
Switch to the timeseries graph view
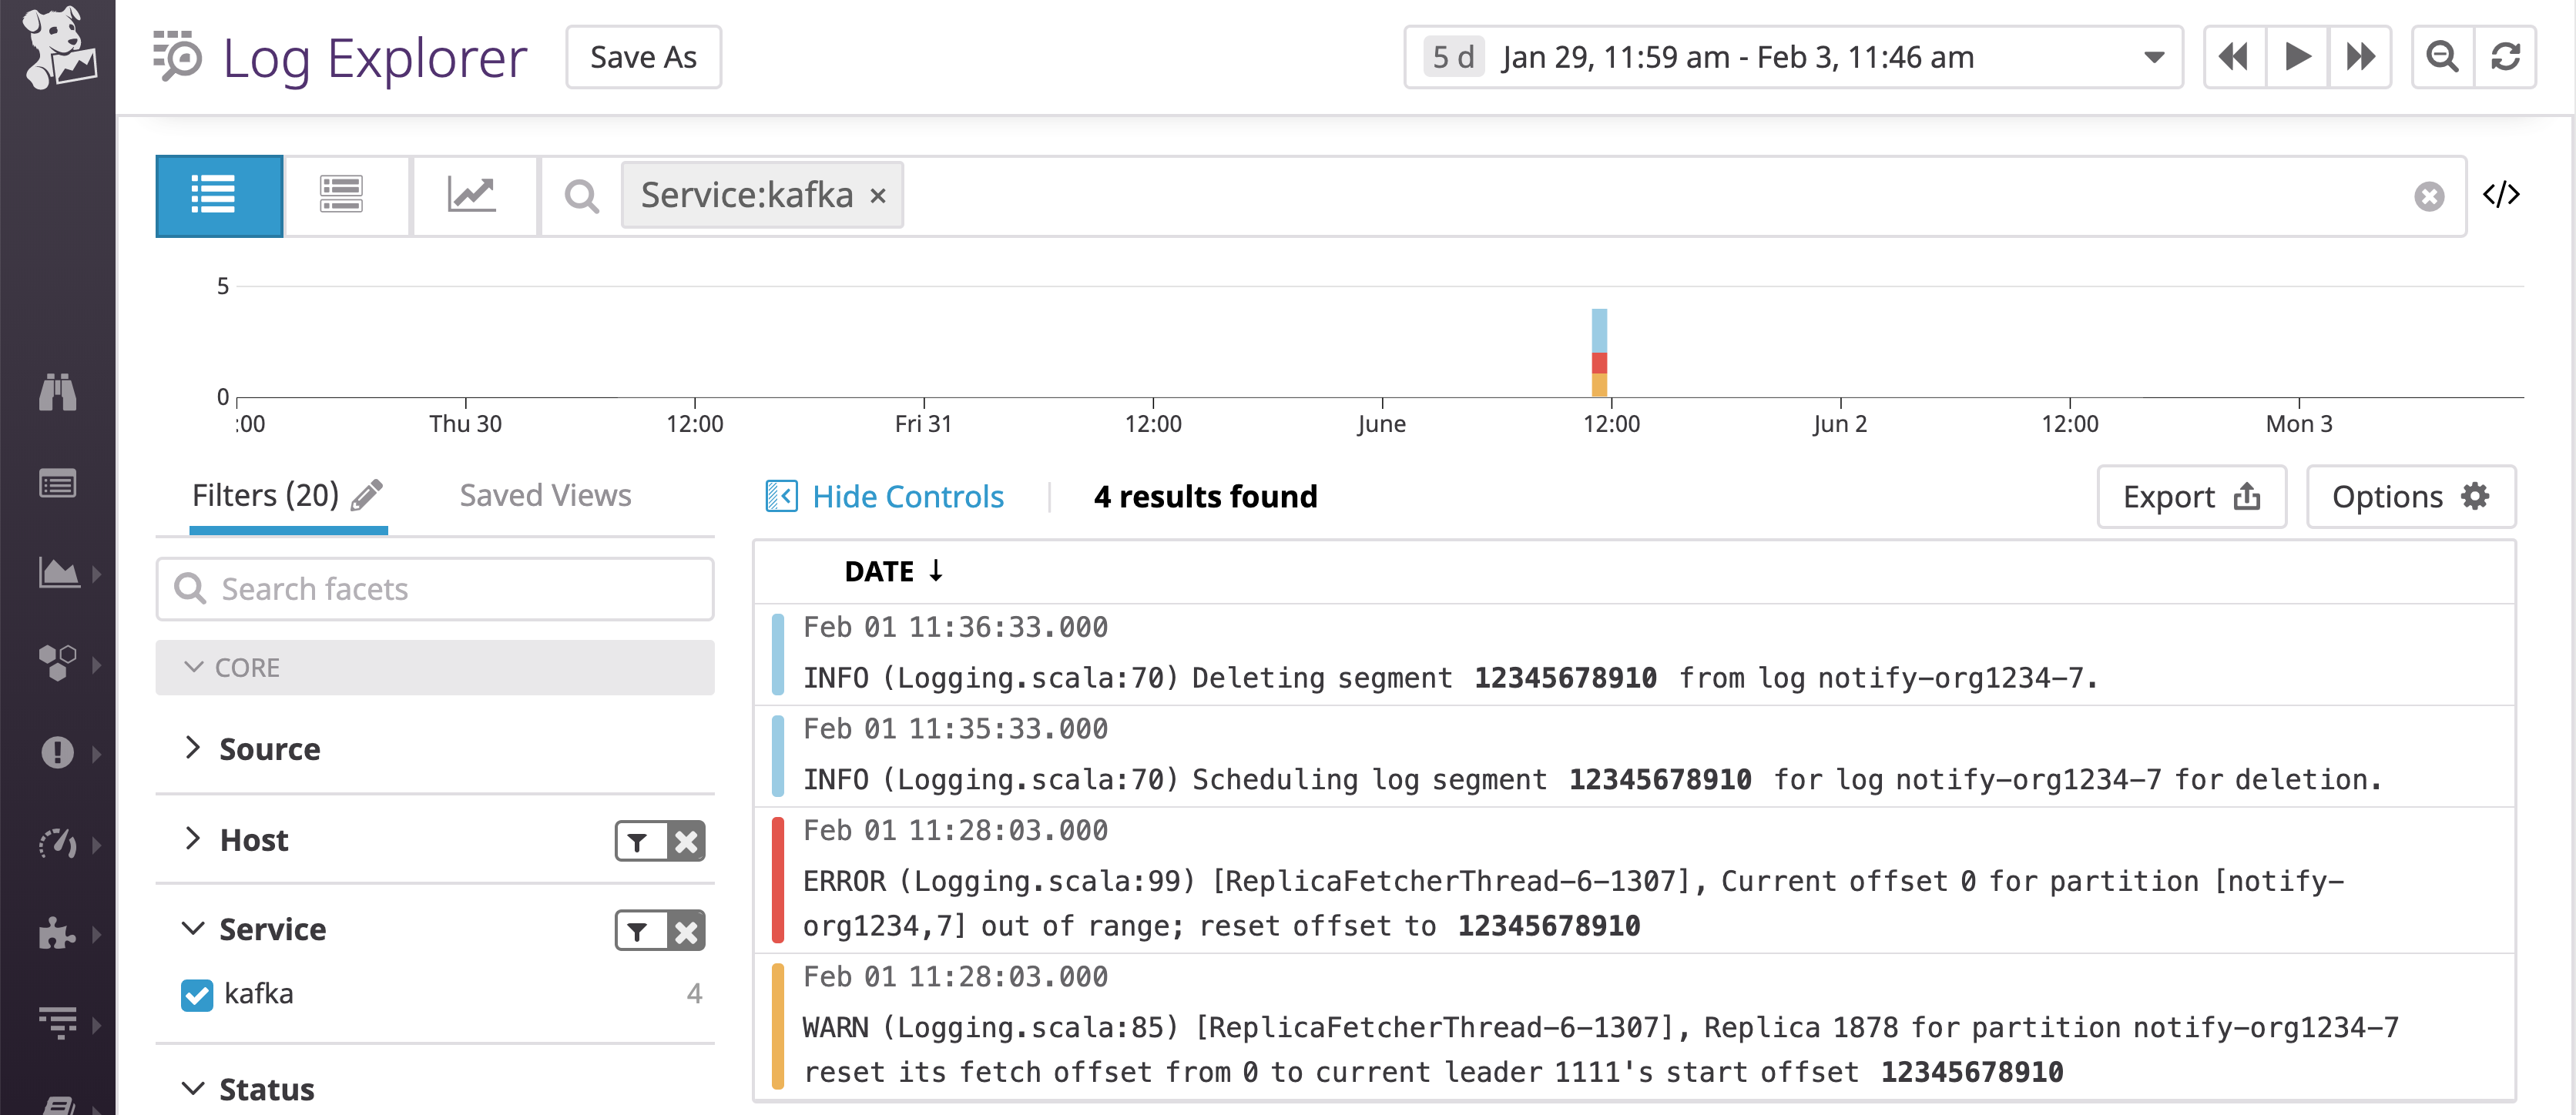pos(474,195)
